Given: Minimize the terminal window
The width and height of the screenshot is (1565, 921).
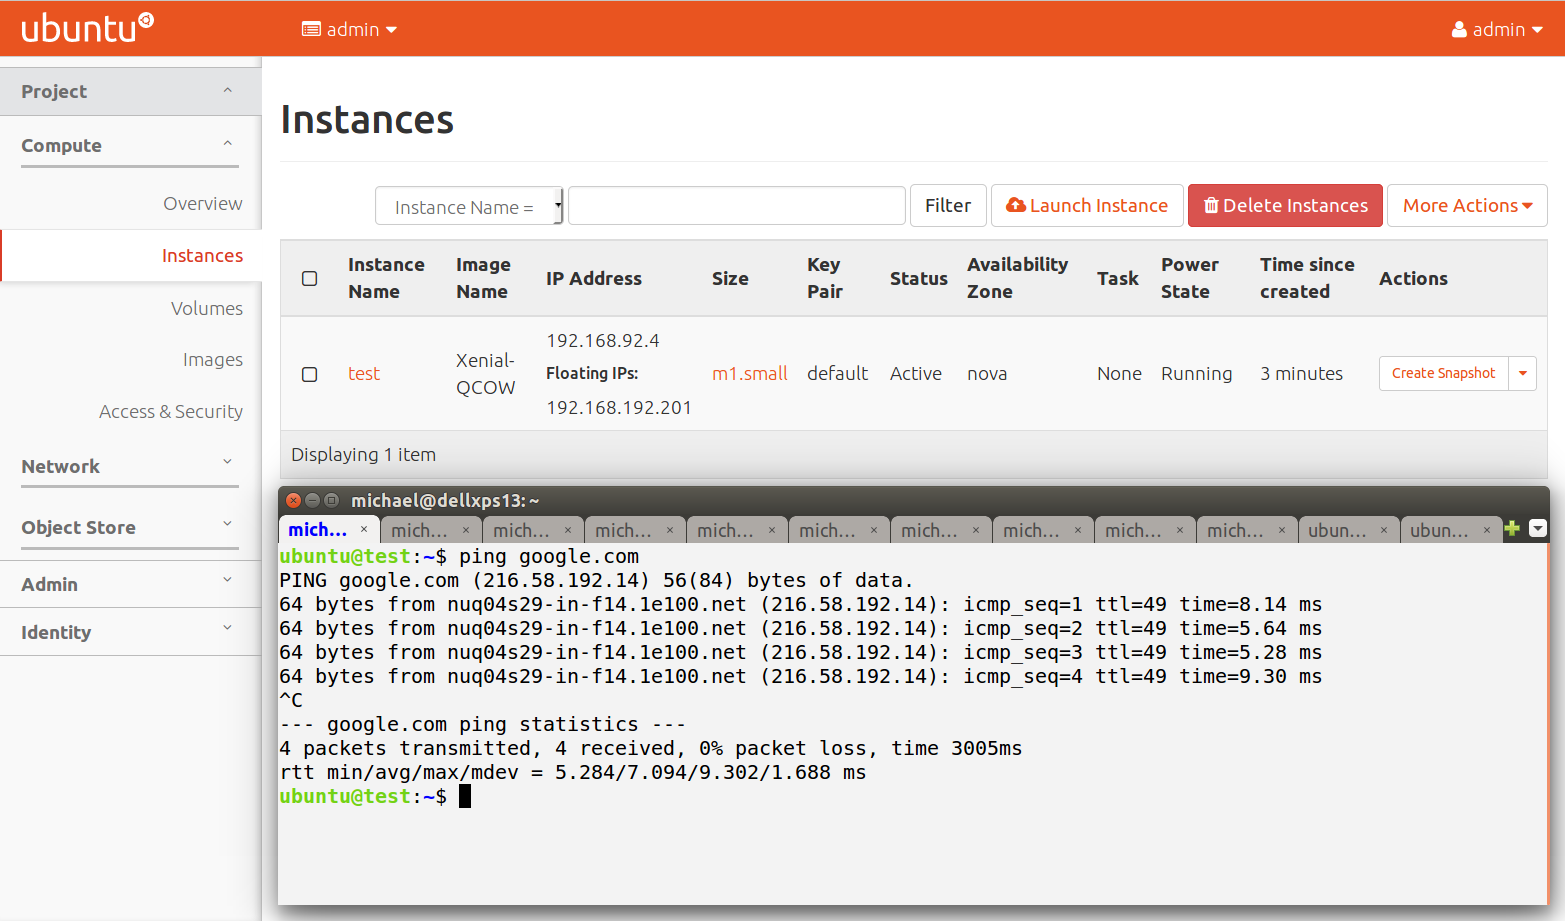Looking at the screenshot, I should point(312,500).
